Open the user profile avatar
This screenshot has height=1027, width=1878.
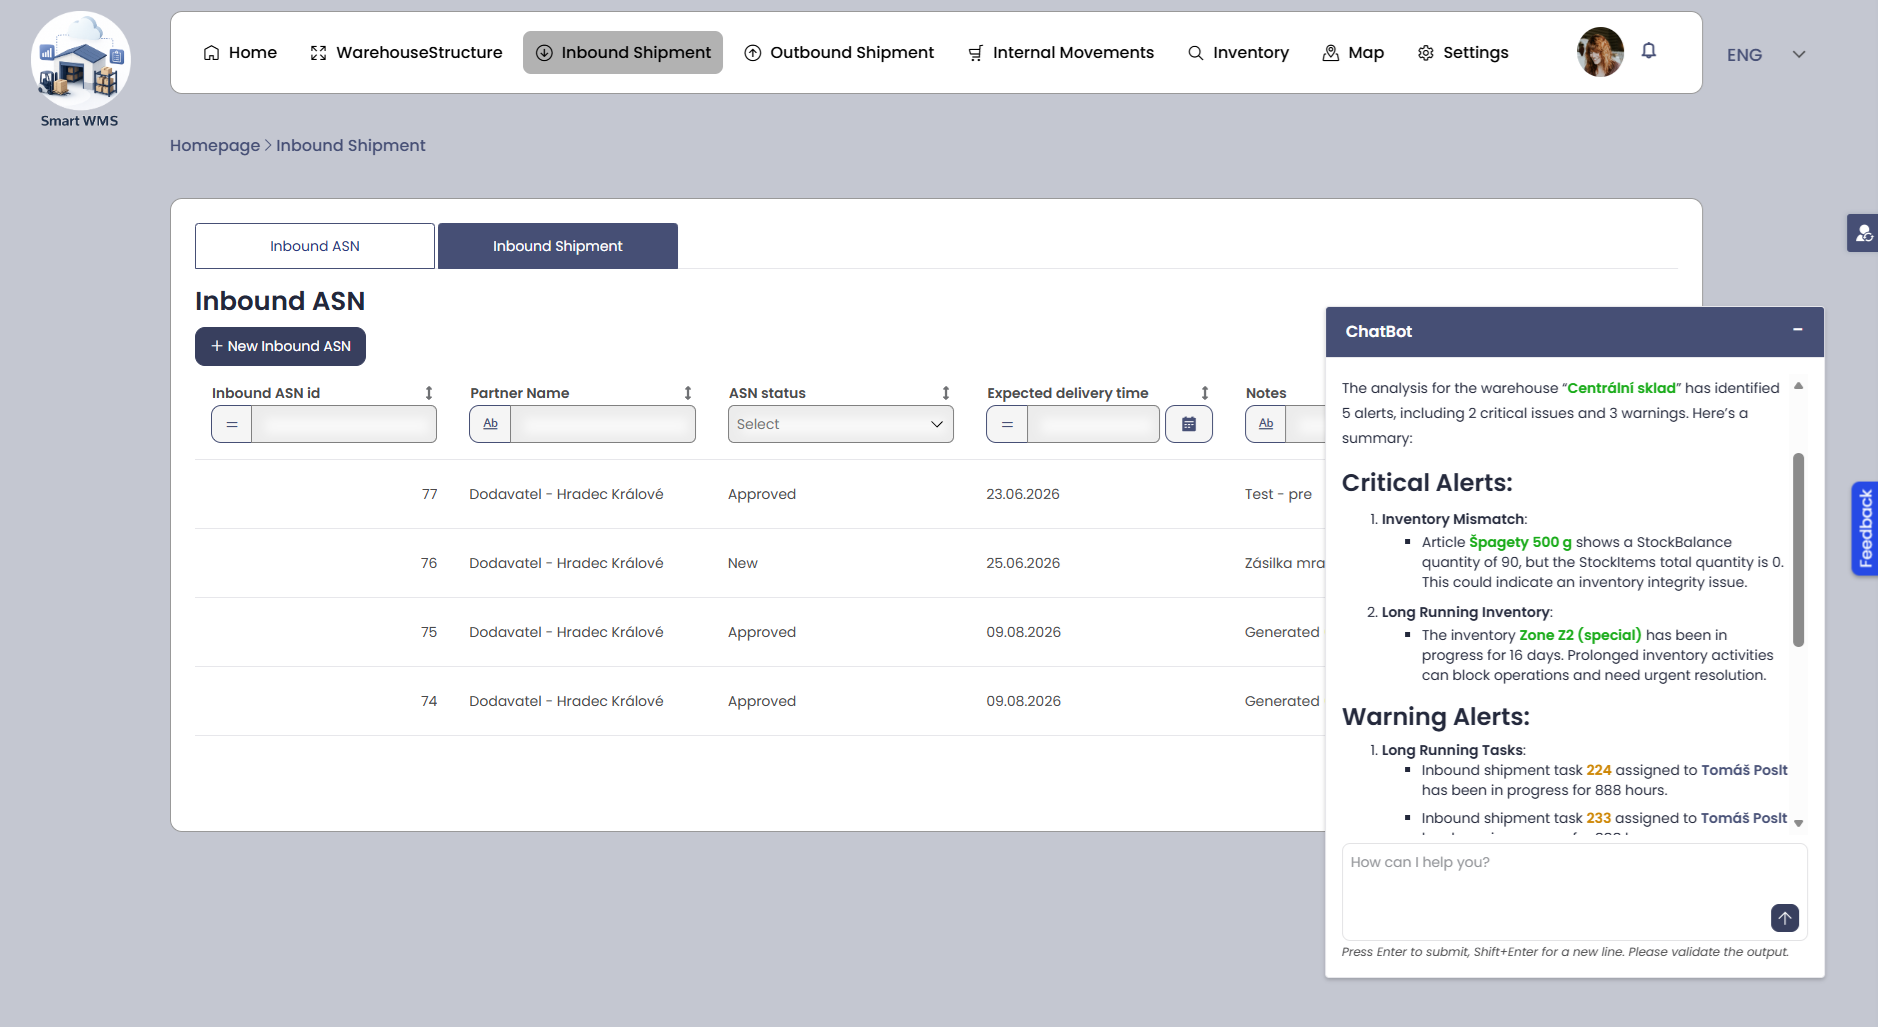(1600, 52)
